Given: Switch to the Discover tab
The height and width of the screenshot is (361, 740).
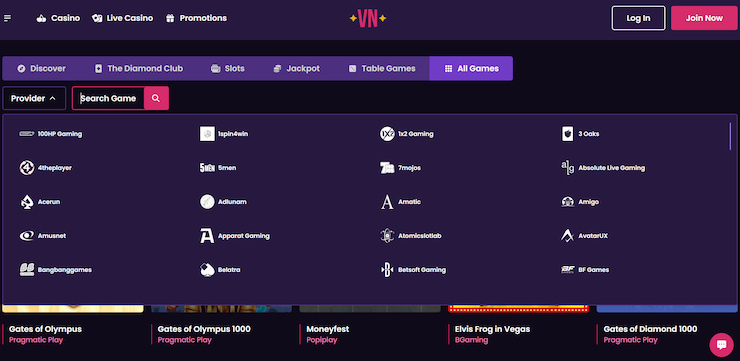Looking at the screenshot, I should point(41,68).
